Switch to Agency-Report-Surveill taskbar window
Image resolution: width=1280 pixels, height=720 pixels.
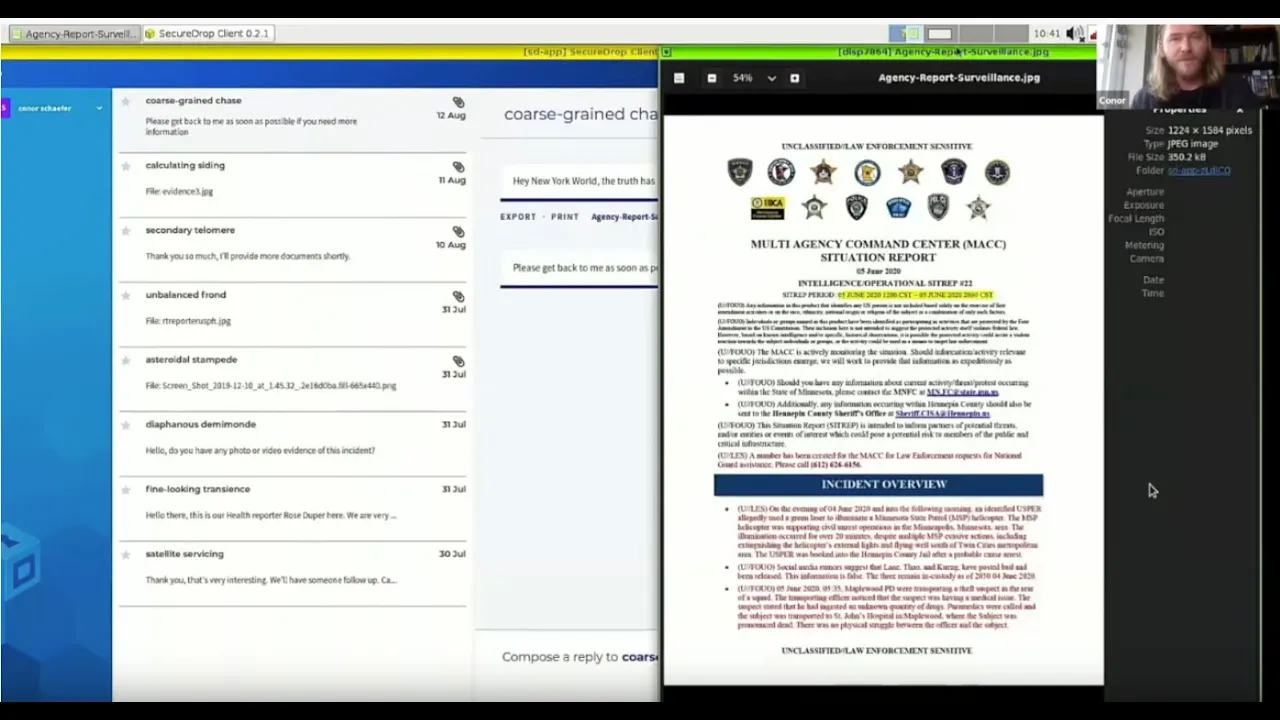[x=73, y=34]
